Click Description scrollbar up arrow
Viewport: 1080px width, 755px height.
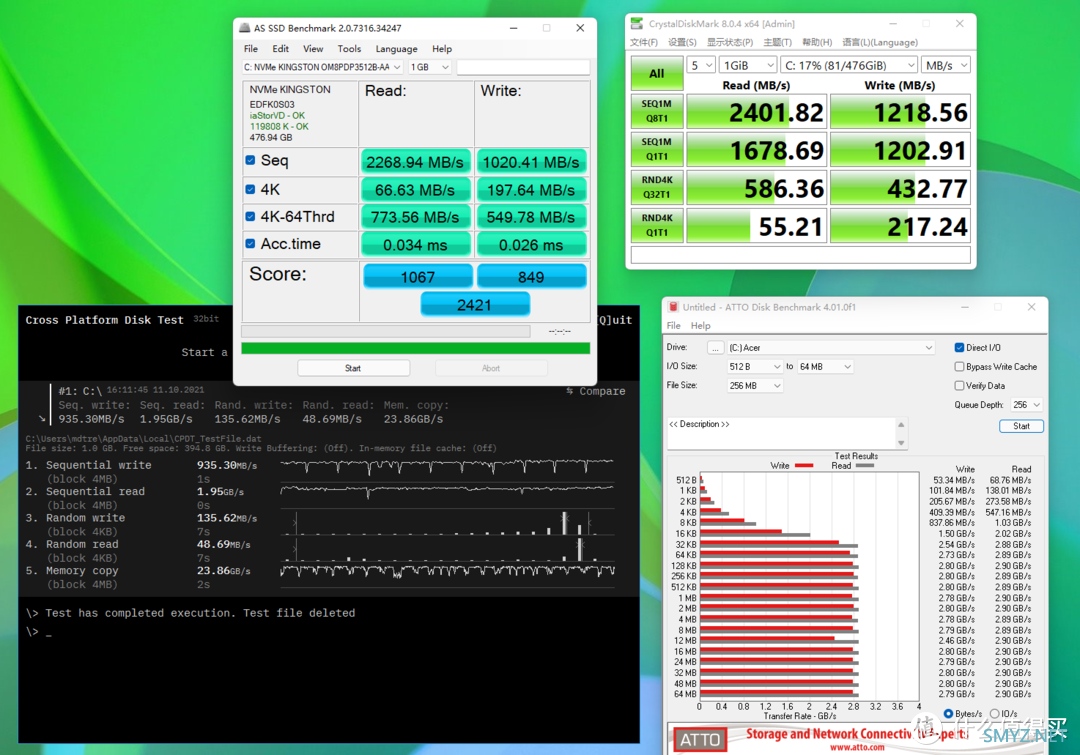click(902, 424)
